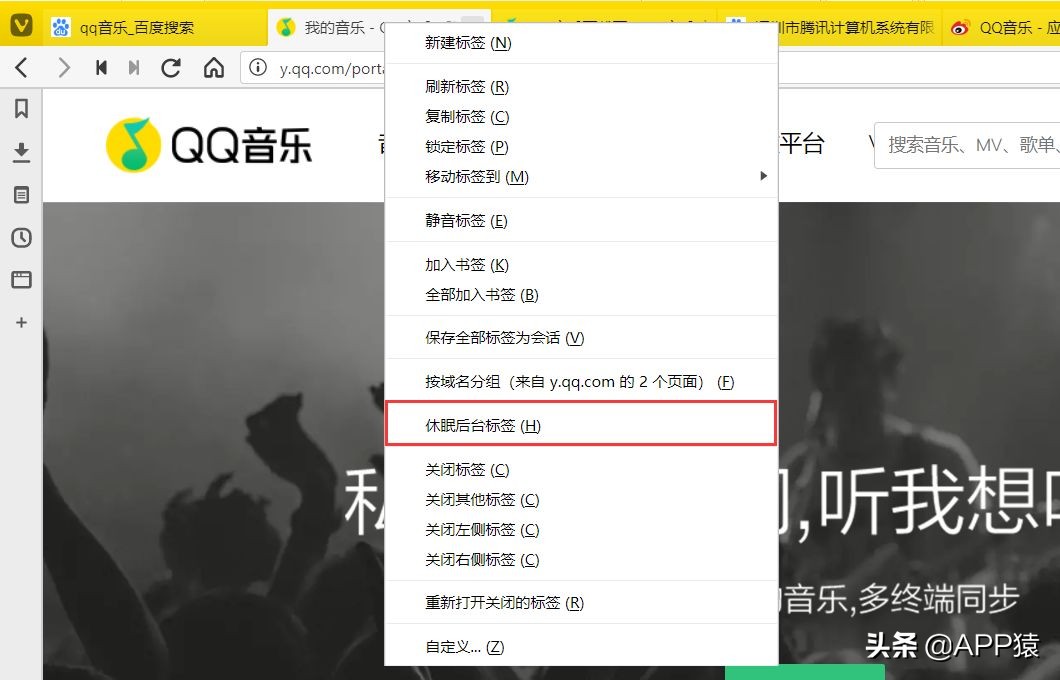Image resolution: width=1060 pixels, height=680 pixels.
Task: Open the bookmarks panel in the sidebar
Action: [x=21, y=109]
